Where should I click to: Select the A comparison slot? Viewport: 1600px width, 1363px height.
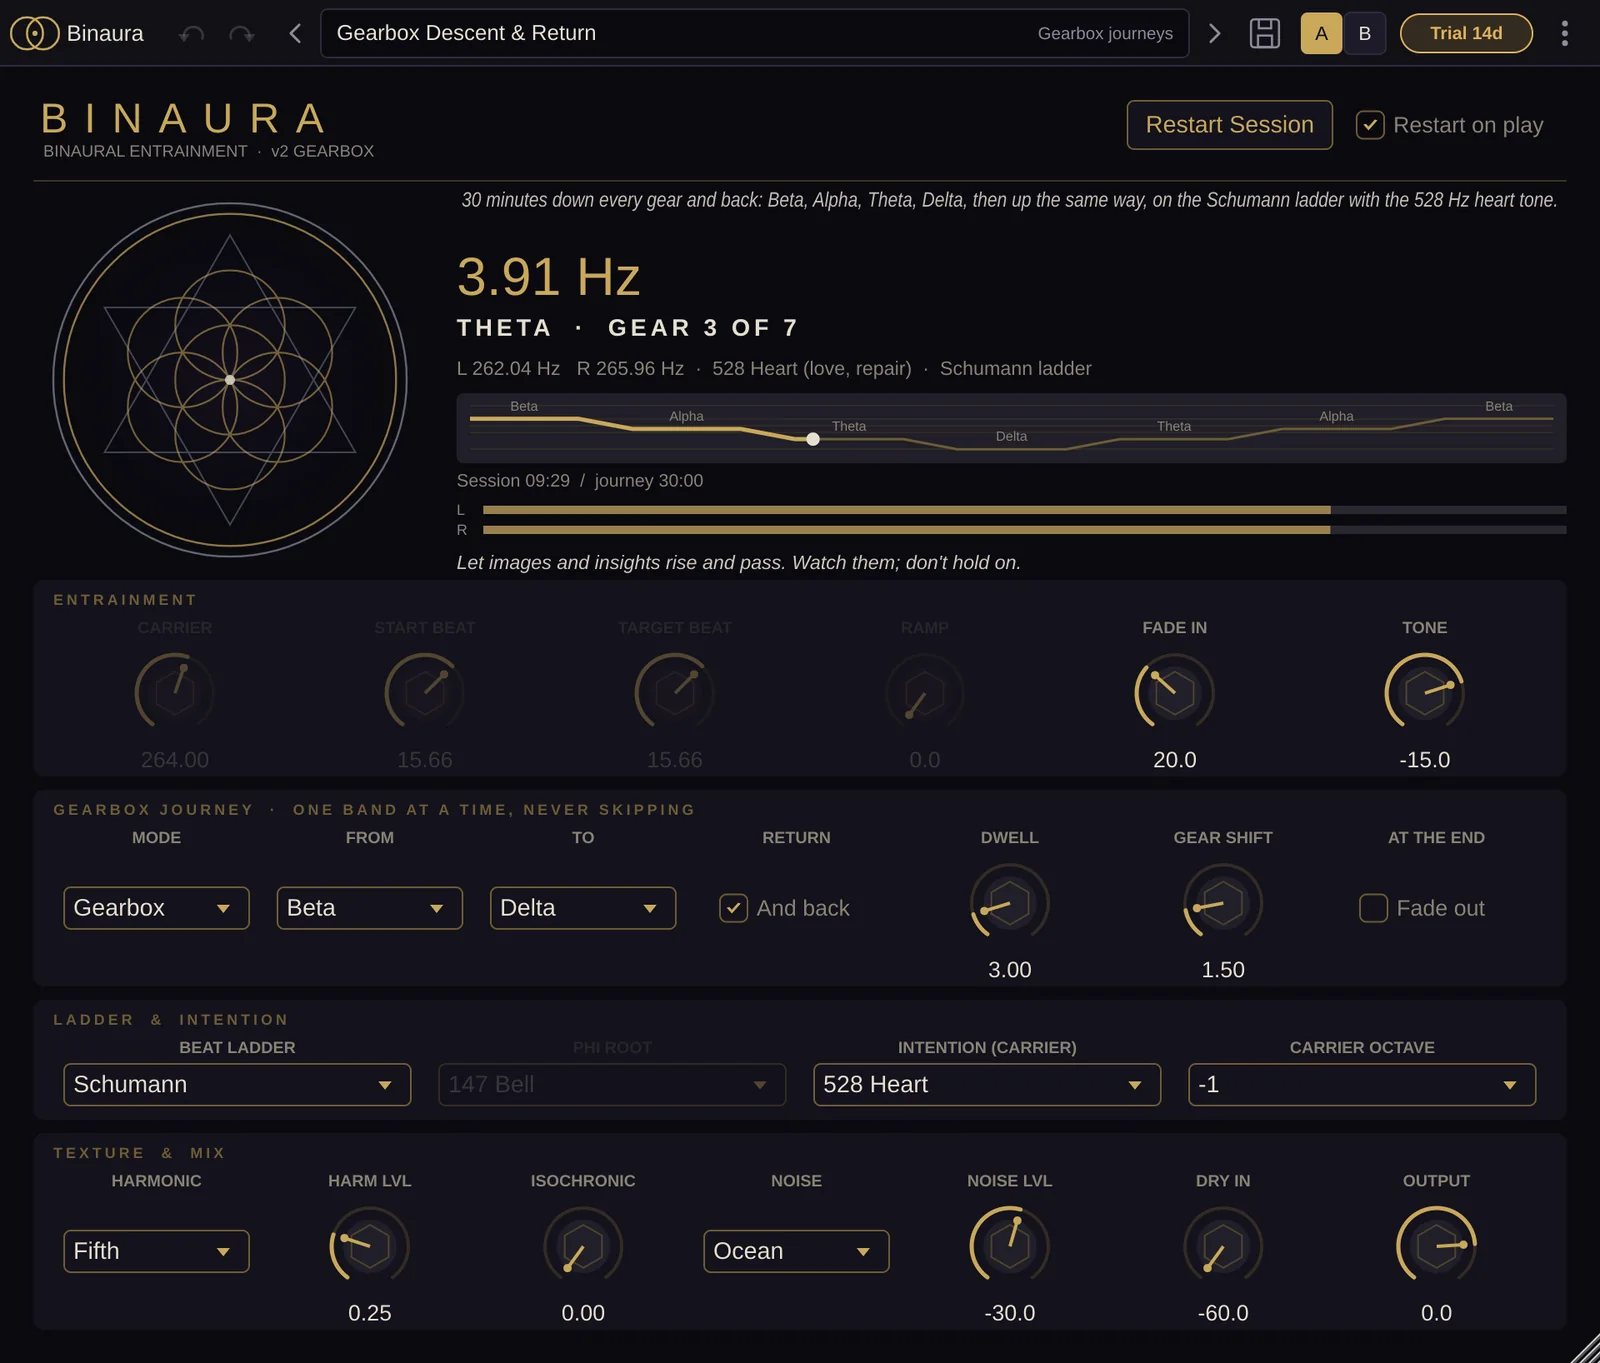click(1321, 33)
